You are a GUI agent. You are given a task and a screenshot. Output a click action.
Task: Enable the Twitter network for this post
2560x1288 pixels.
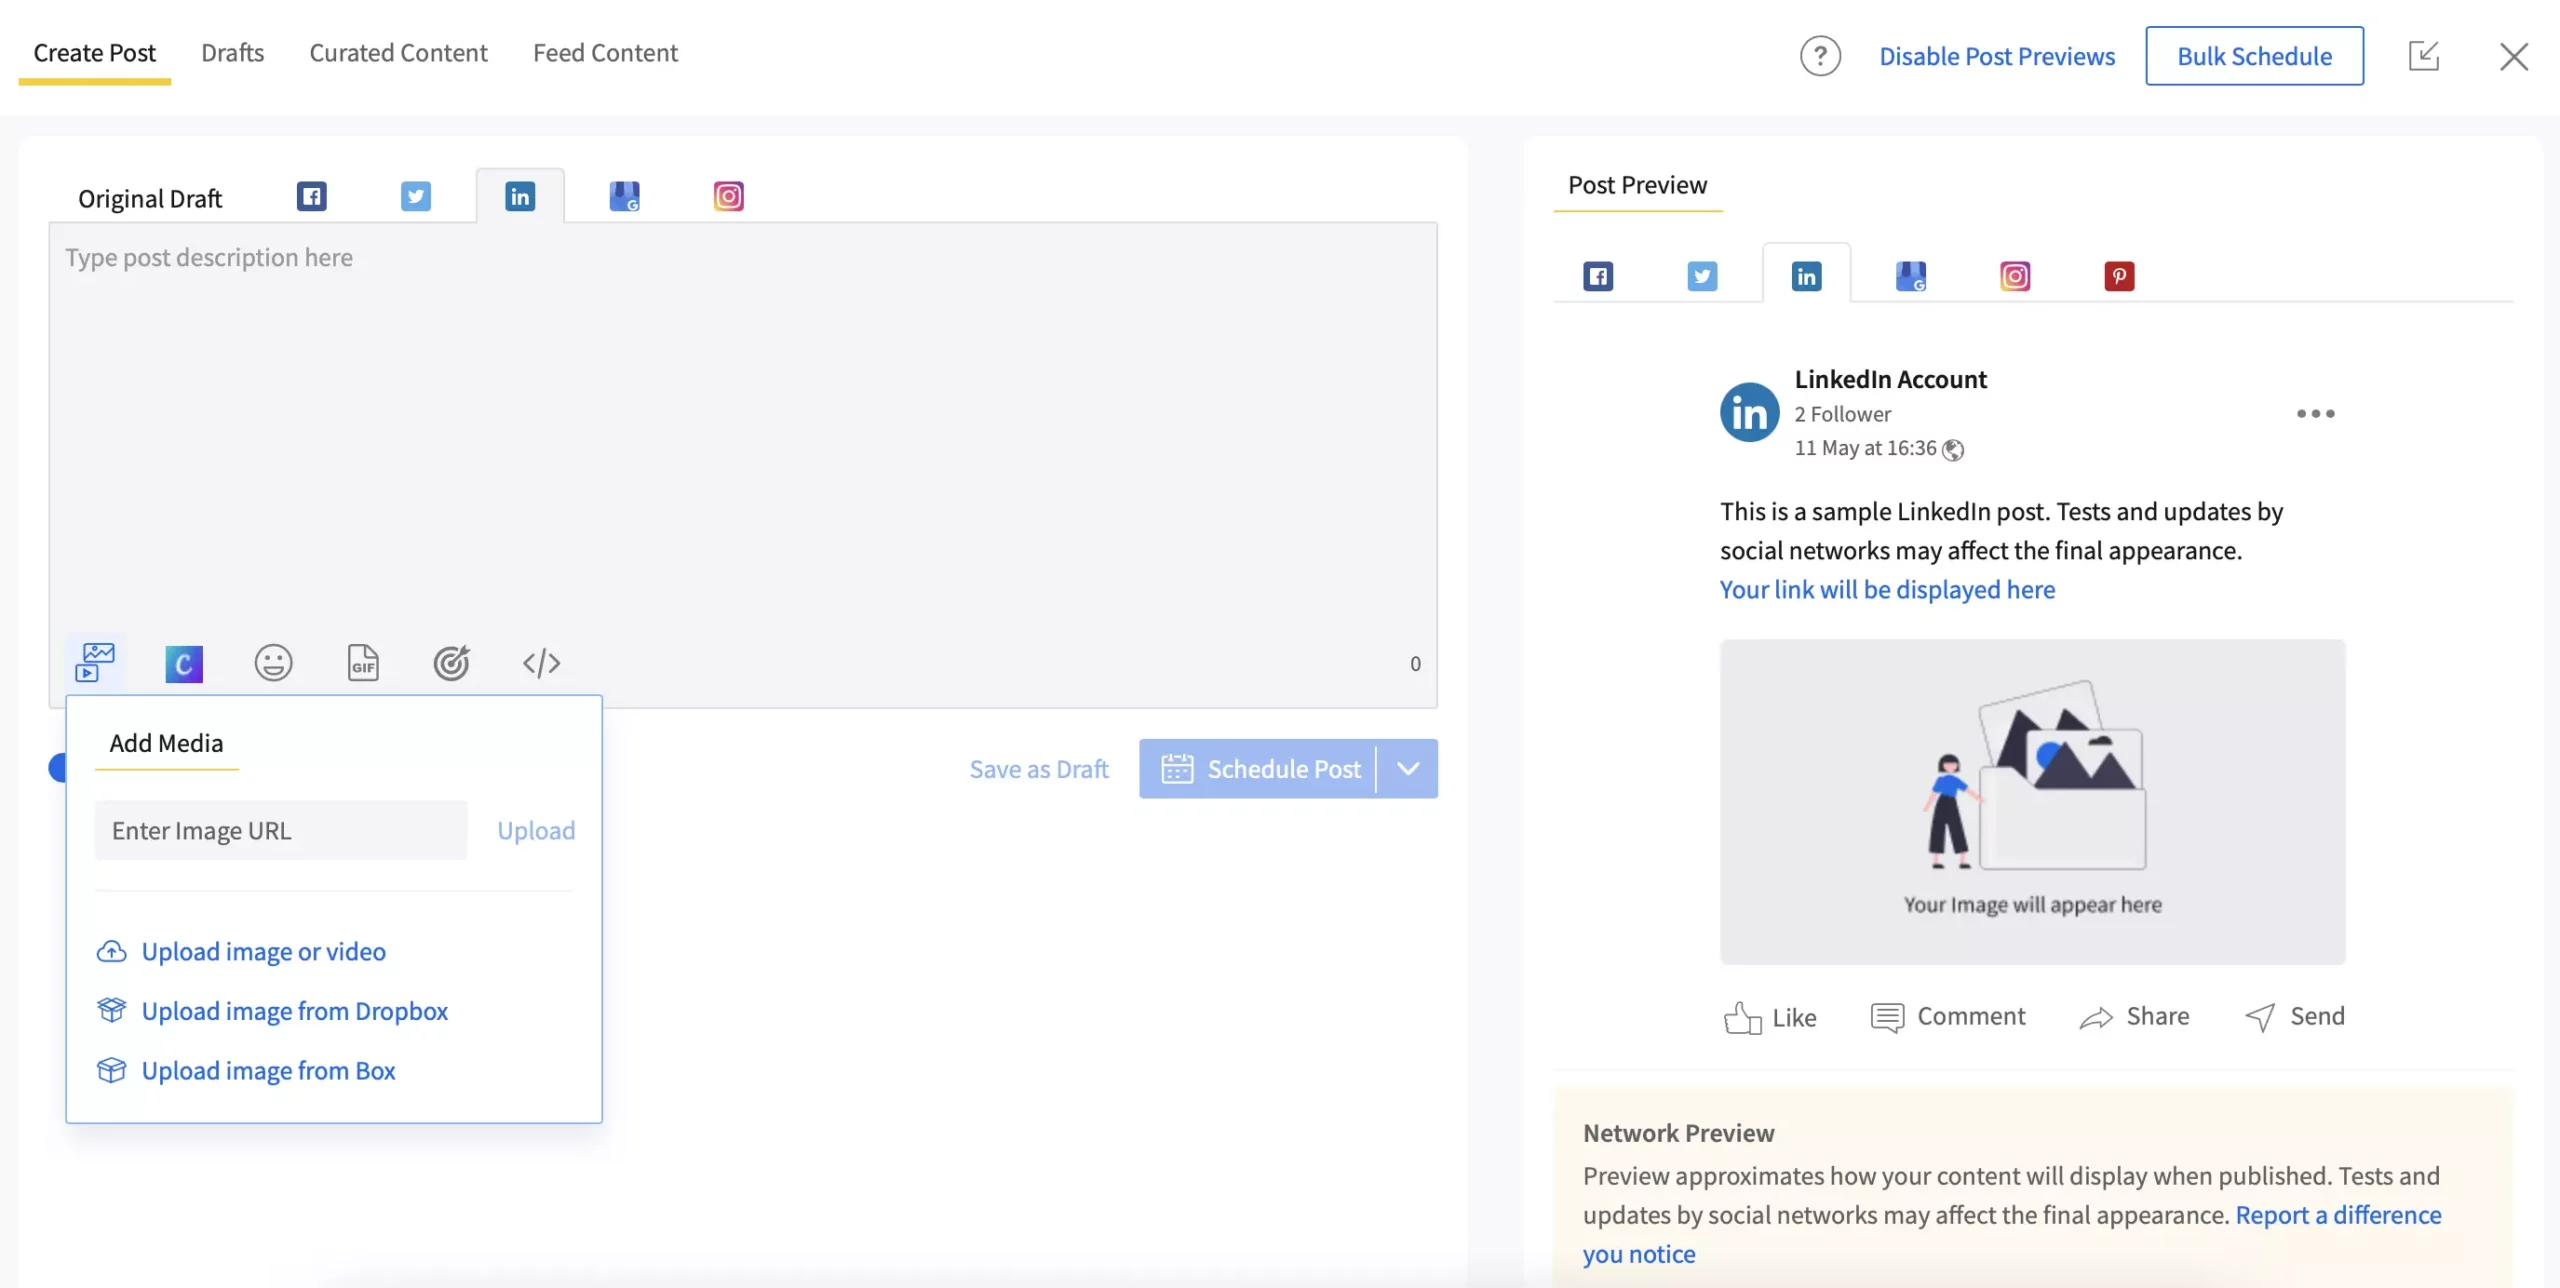[x=416, y=196]
